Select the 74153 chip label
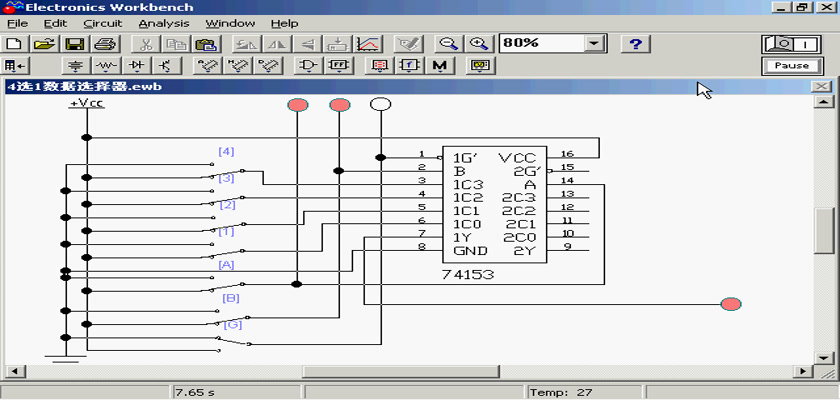840x400 pixels. pos(468,275)
